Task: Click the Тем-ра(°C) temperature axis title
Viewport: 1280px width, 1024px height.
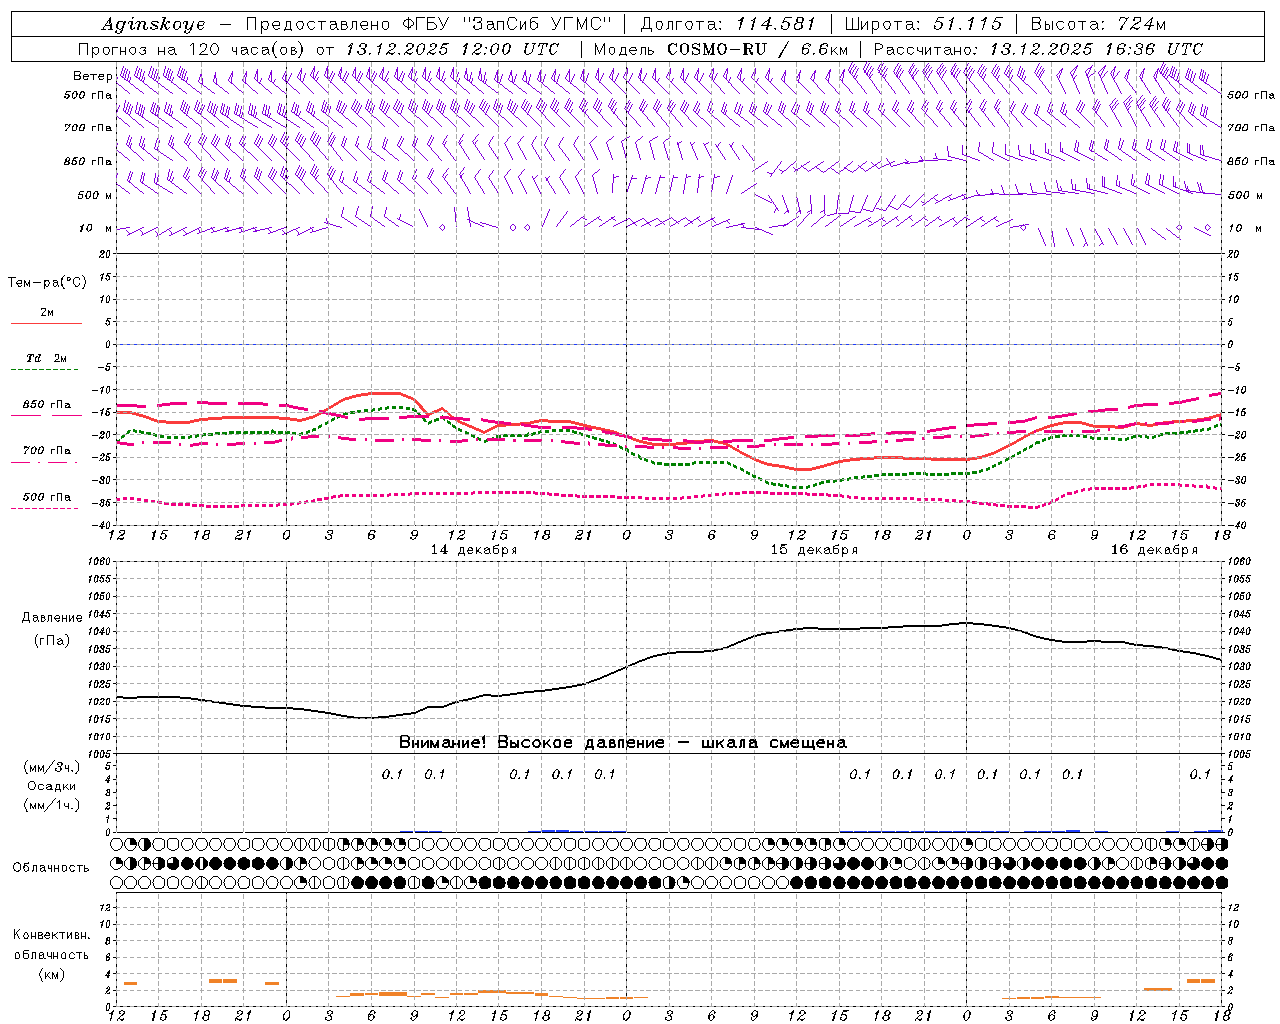Action: (x=47, y=283)
